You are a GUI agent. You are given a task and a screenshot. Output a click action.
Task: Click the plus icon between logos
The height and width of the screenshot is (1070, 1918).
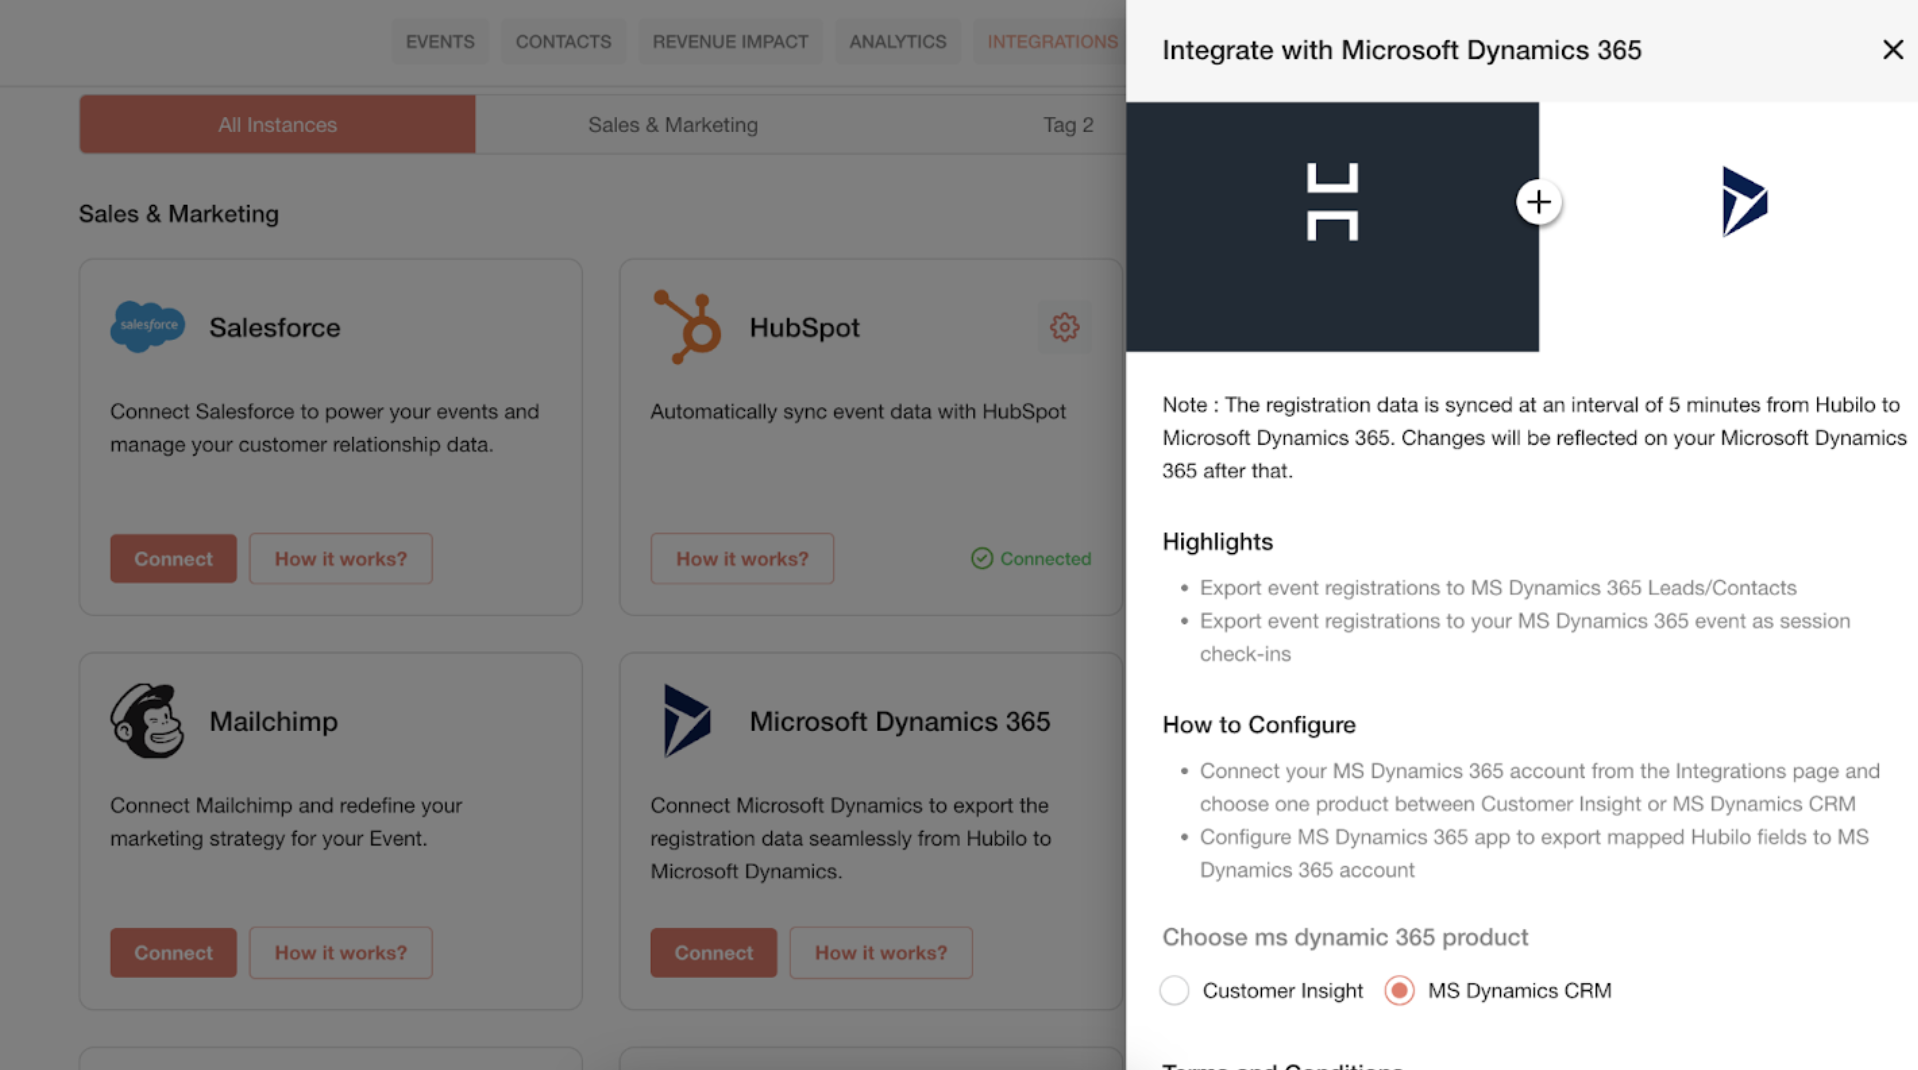pyautogui.click(x=1538, y=202)
